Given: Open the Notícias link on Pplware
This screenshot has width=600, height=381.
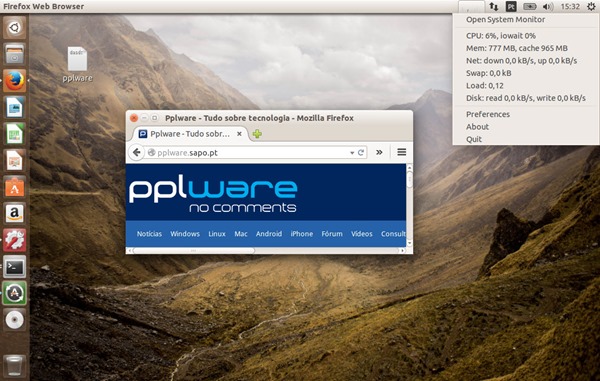Looking at the screenshot, I should [x=149, y=234].
